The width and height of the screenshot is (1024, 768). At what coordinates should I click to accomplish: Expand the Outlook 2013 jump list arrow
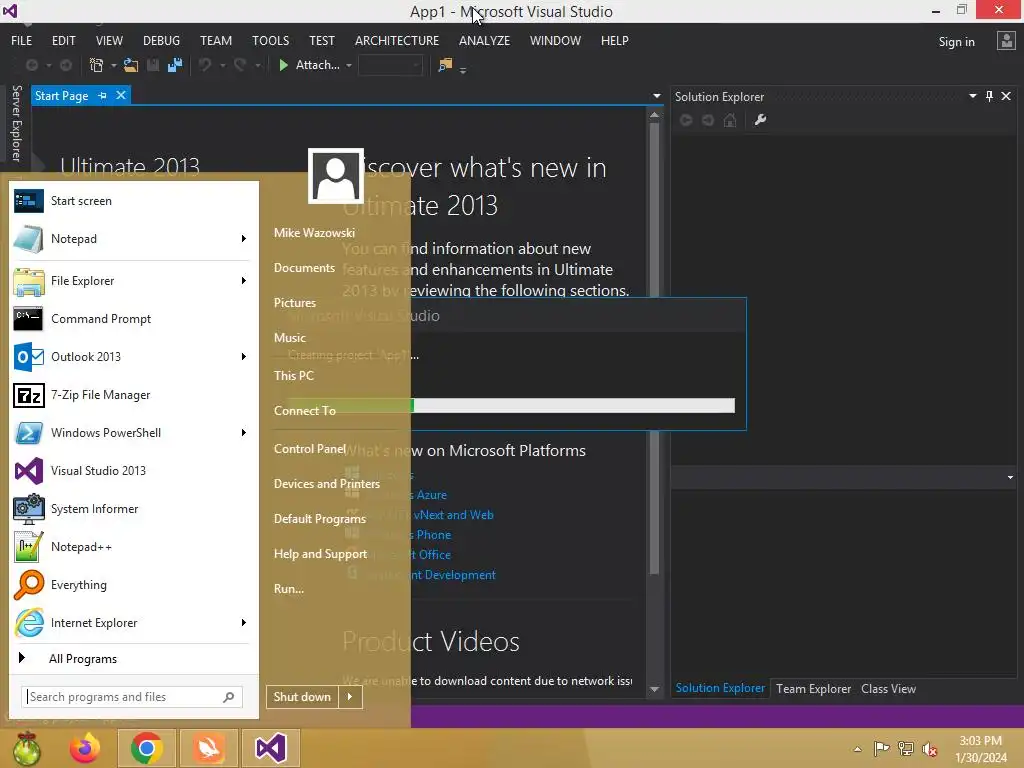tap(244, 357)
